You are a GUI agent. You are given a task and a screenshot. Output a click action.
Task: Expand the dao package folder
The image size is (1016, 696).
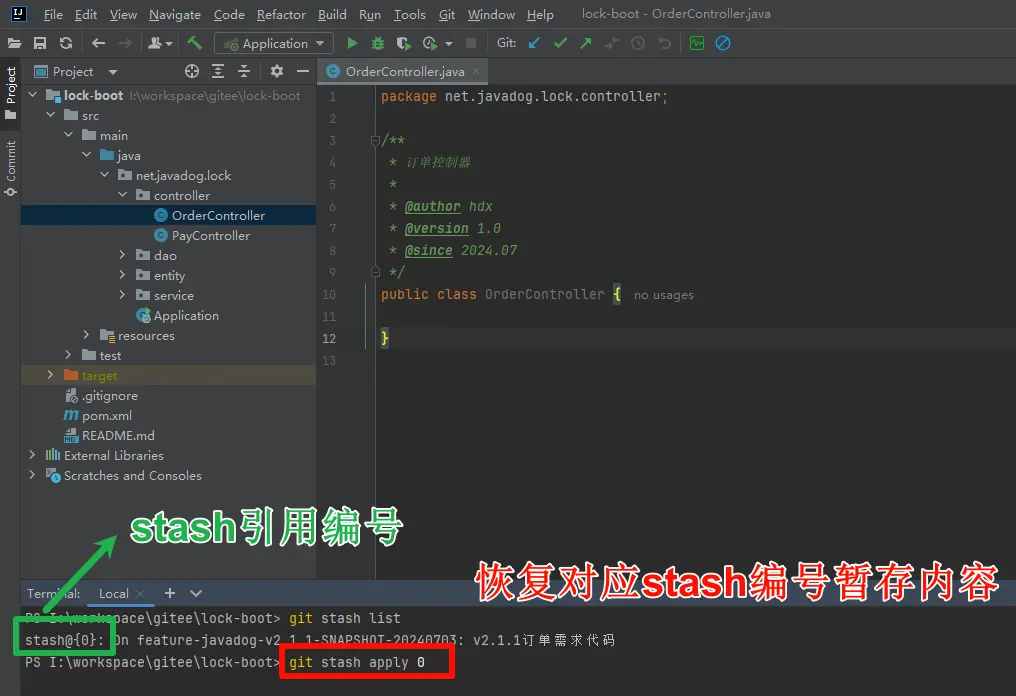[123, 256]
